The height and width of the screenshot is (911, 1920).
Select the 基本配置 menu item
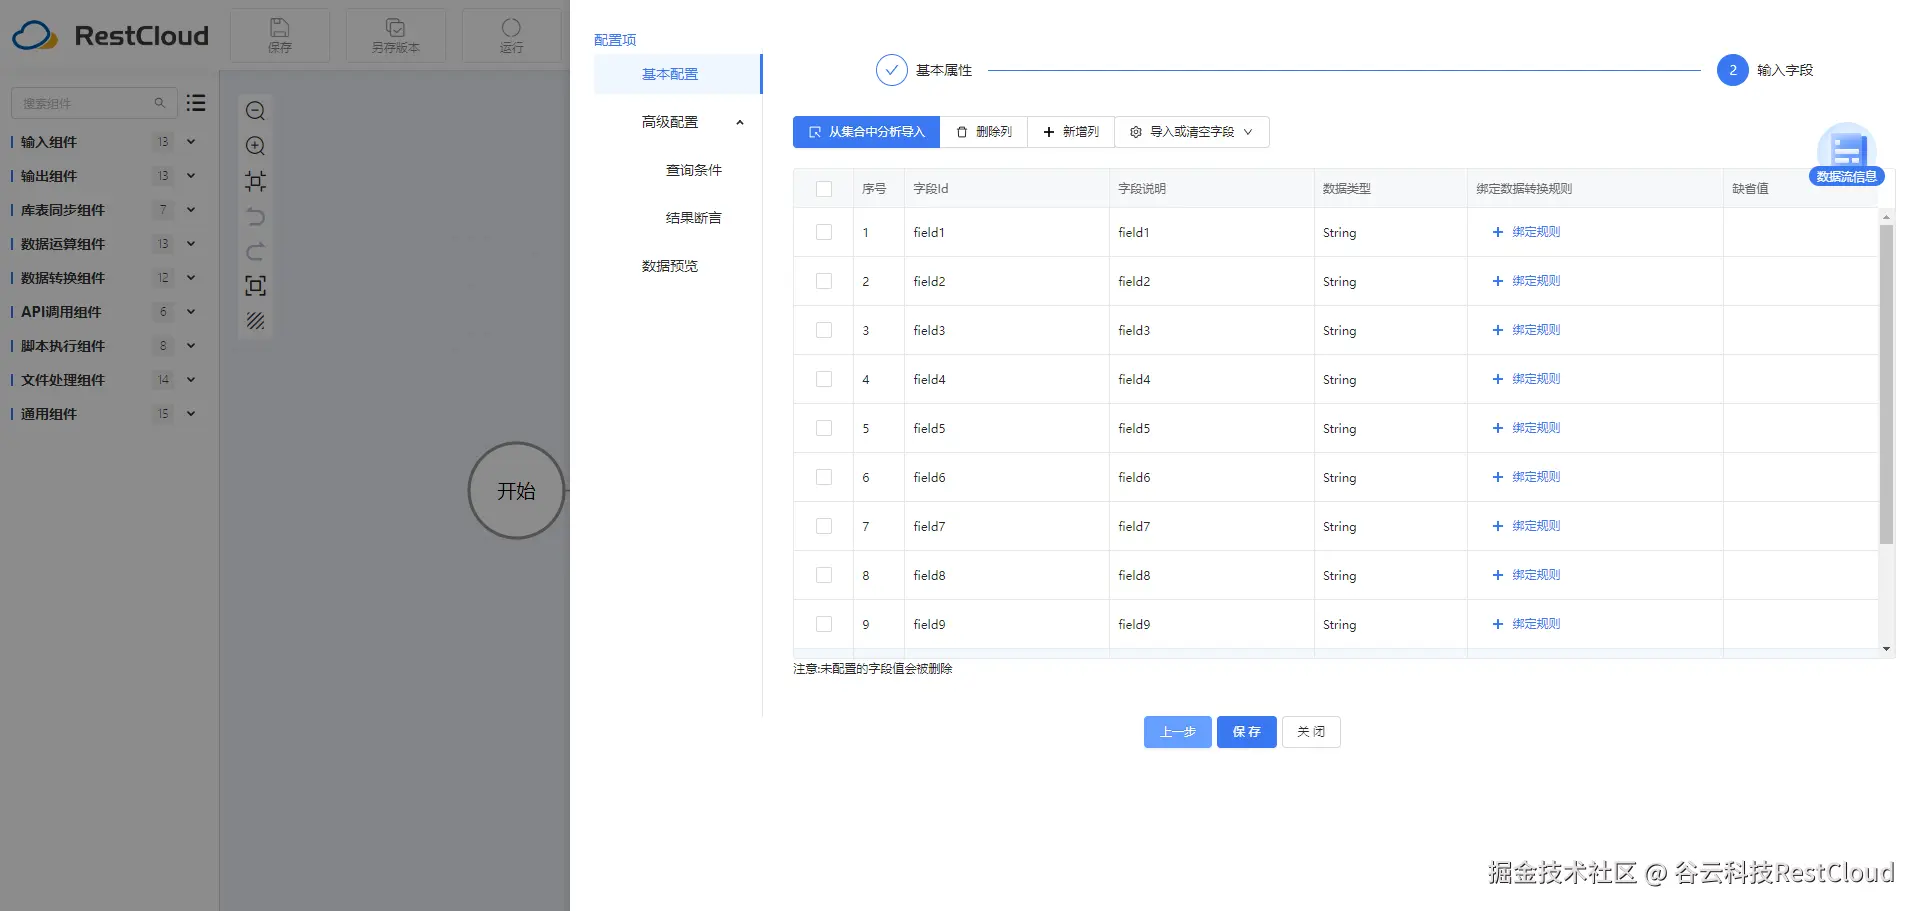(678, 74)
